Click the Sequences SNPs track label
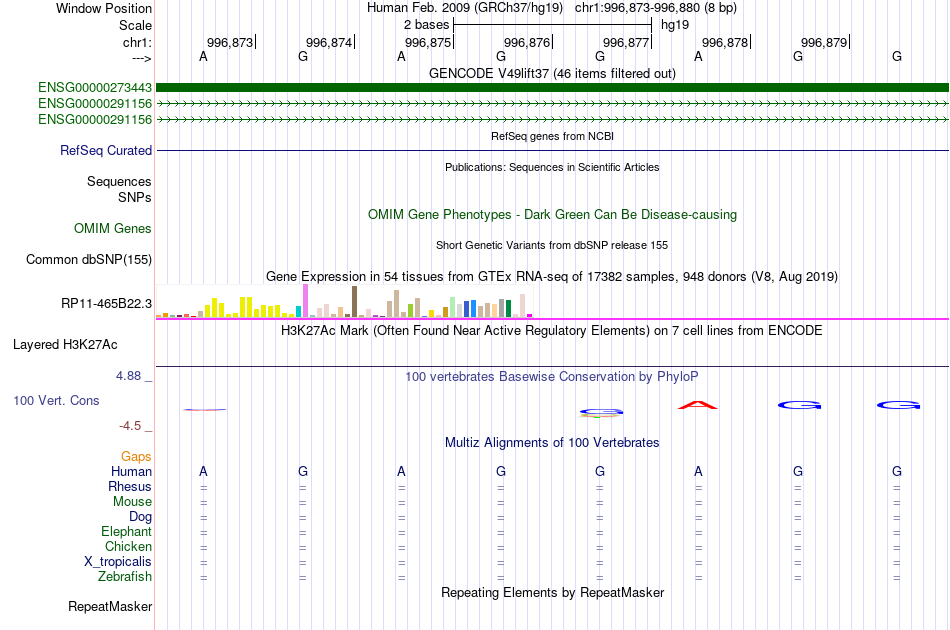Image resolution: width=950 pixels, height=630 pixels. [x=119, y=190]
